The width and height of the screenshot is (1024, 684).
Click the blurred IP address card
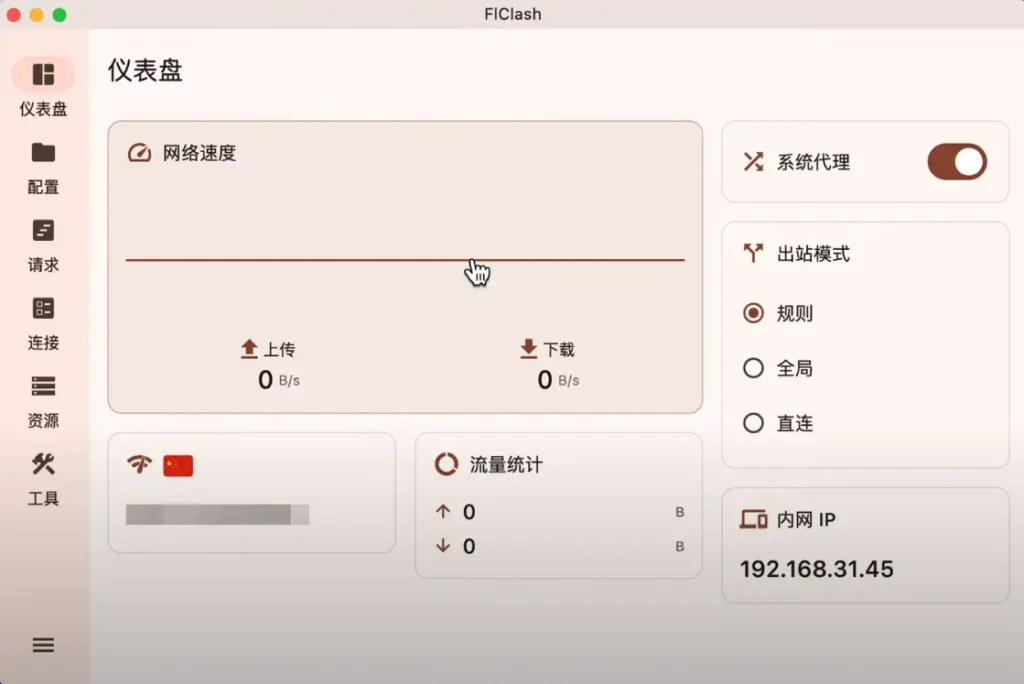(x=251, y=492)
